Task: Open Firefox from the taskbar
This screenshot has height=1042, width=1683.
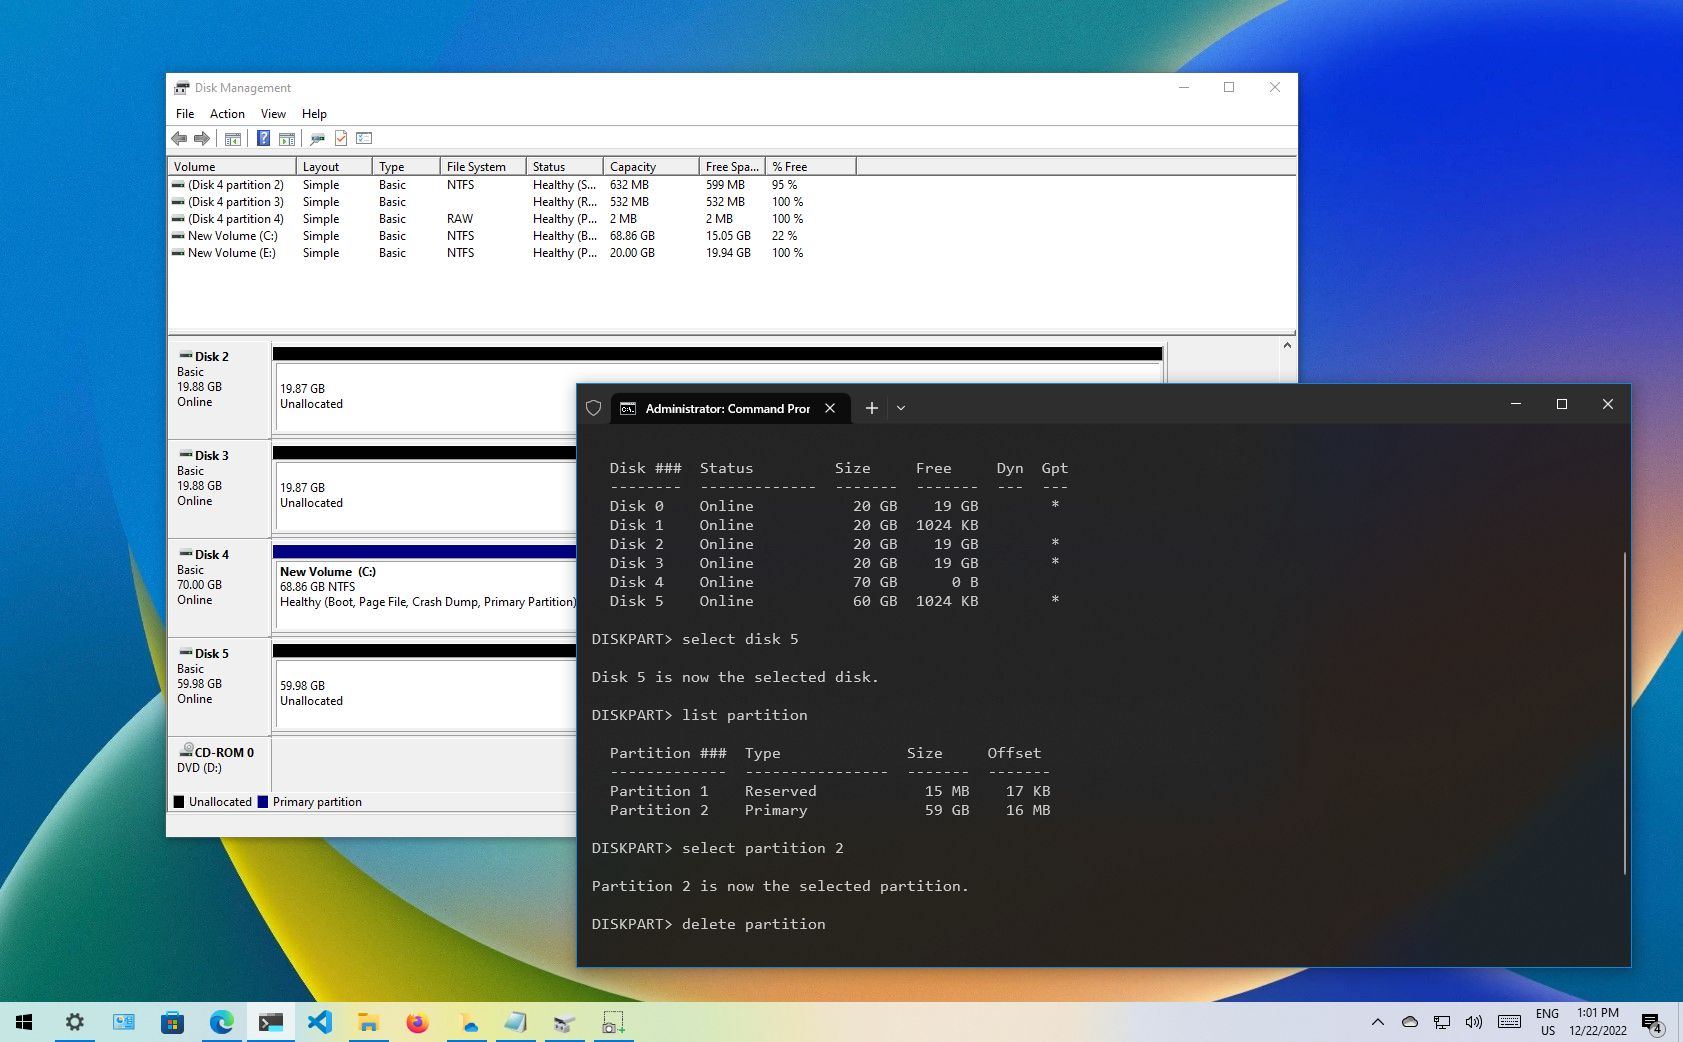Action: pos(417,1022)
